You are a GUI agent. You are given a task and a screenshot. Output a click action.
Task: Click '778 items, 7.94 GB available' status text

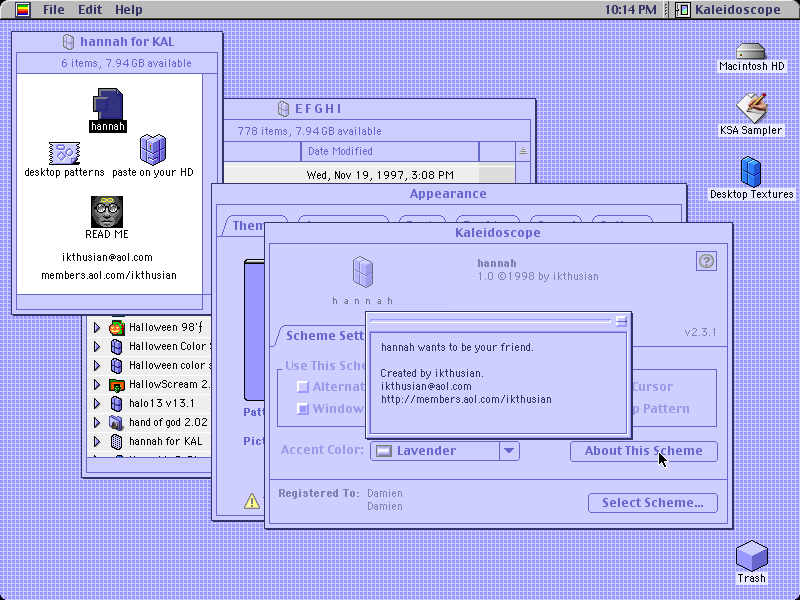(x=309, y=131)
